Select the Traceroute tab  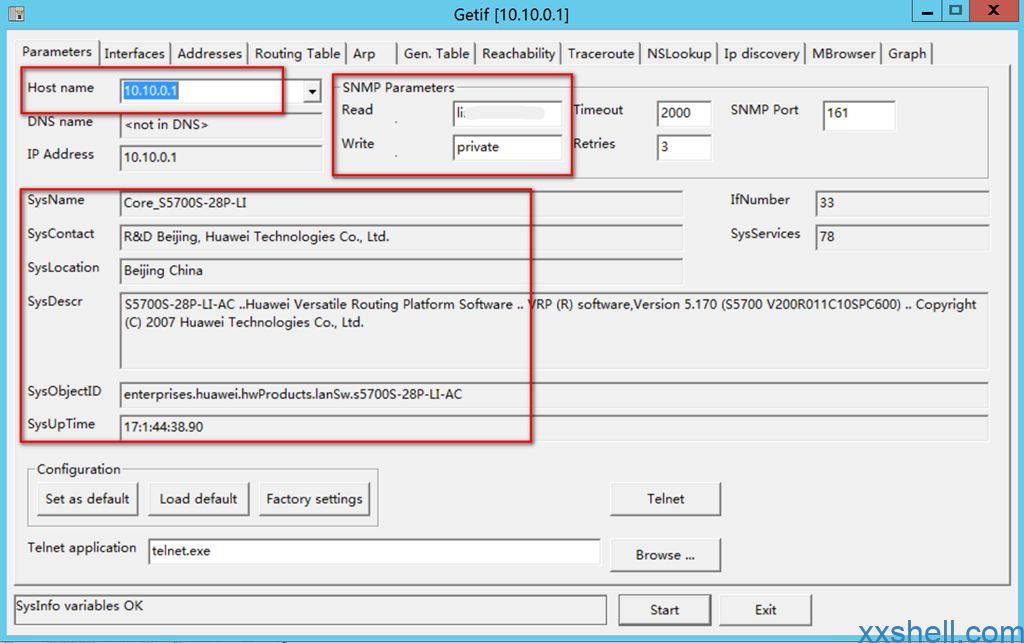coord(601,54)
